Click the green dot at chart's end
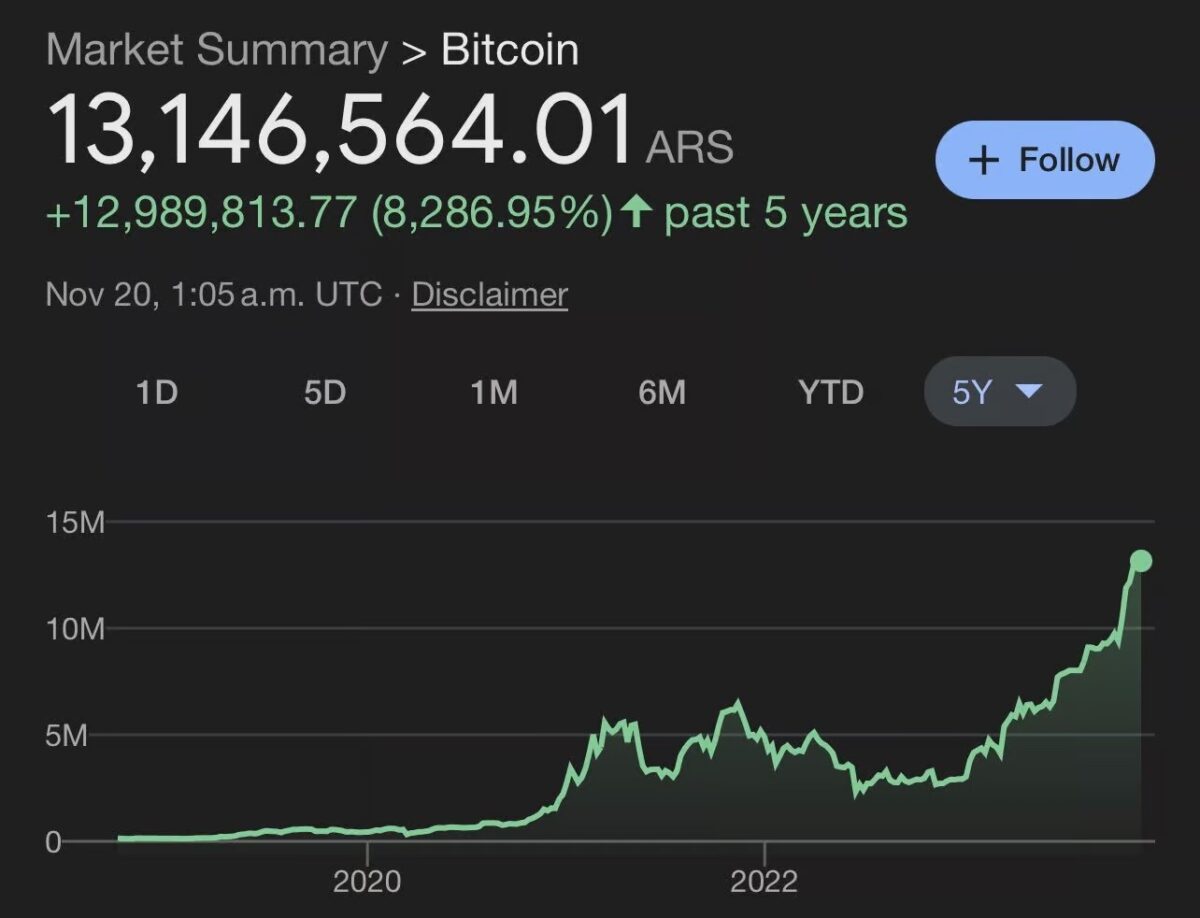This screenshot has height=918, width=1200. pyautogui.click(x=1140, y=561)
